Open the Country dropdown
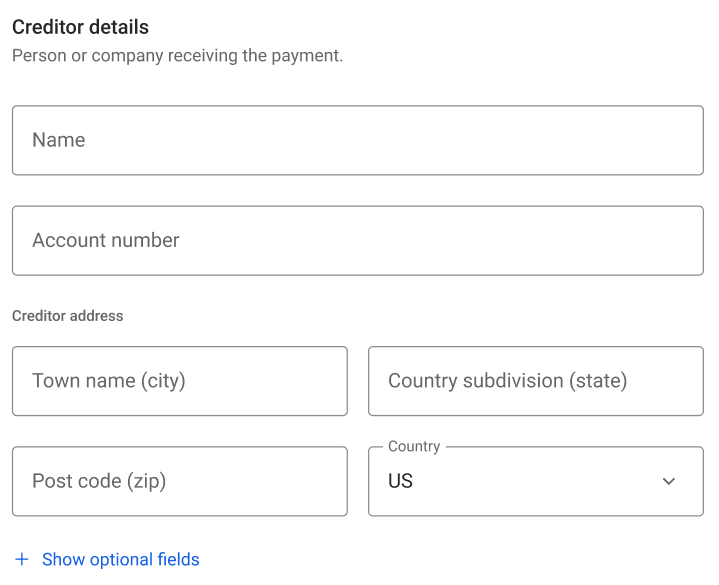 point(535,481)
